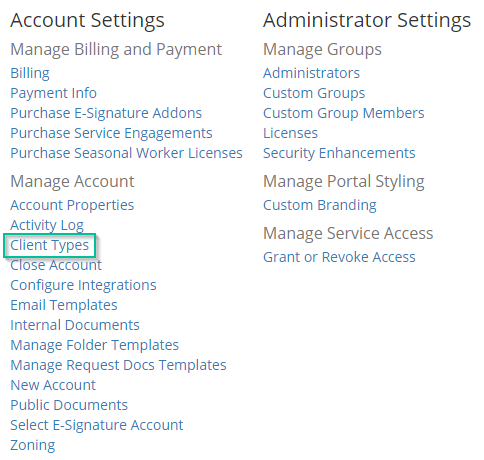Open Administrators under Manage Groups
Screen dimensions: 484x460
[311, 73]
